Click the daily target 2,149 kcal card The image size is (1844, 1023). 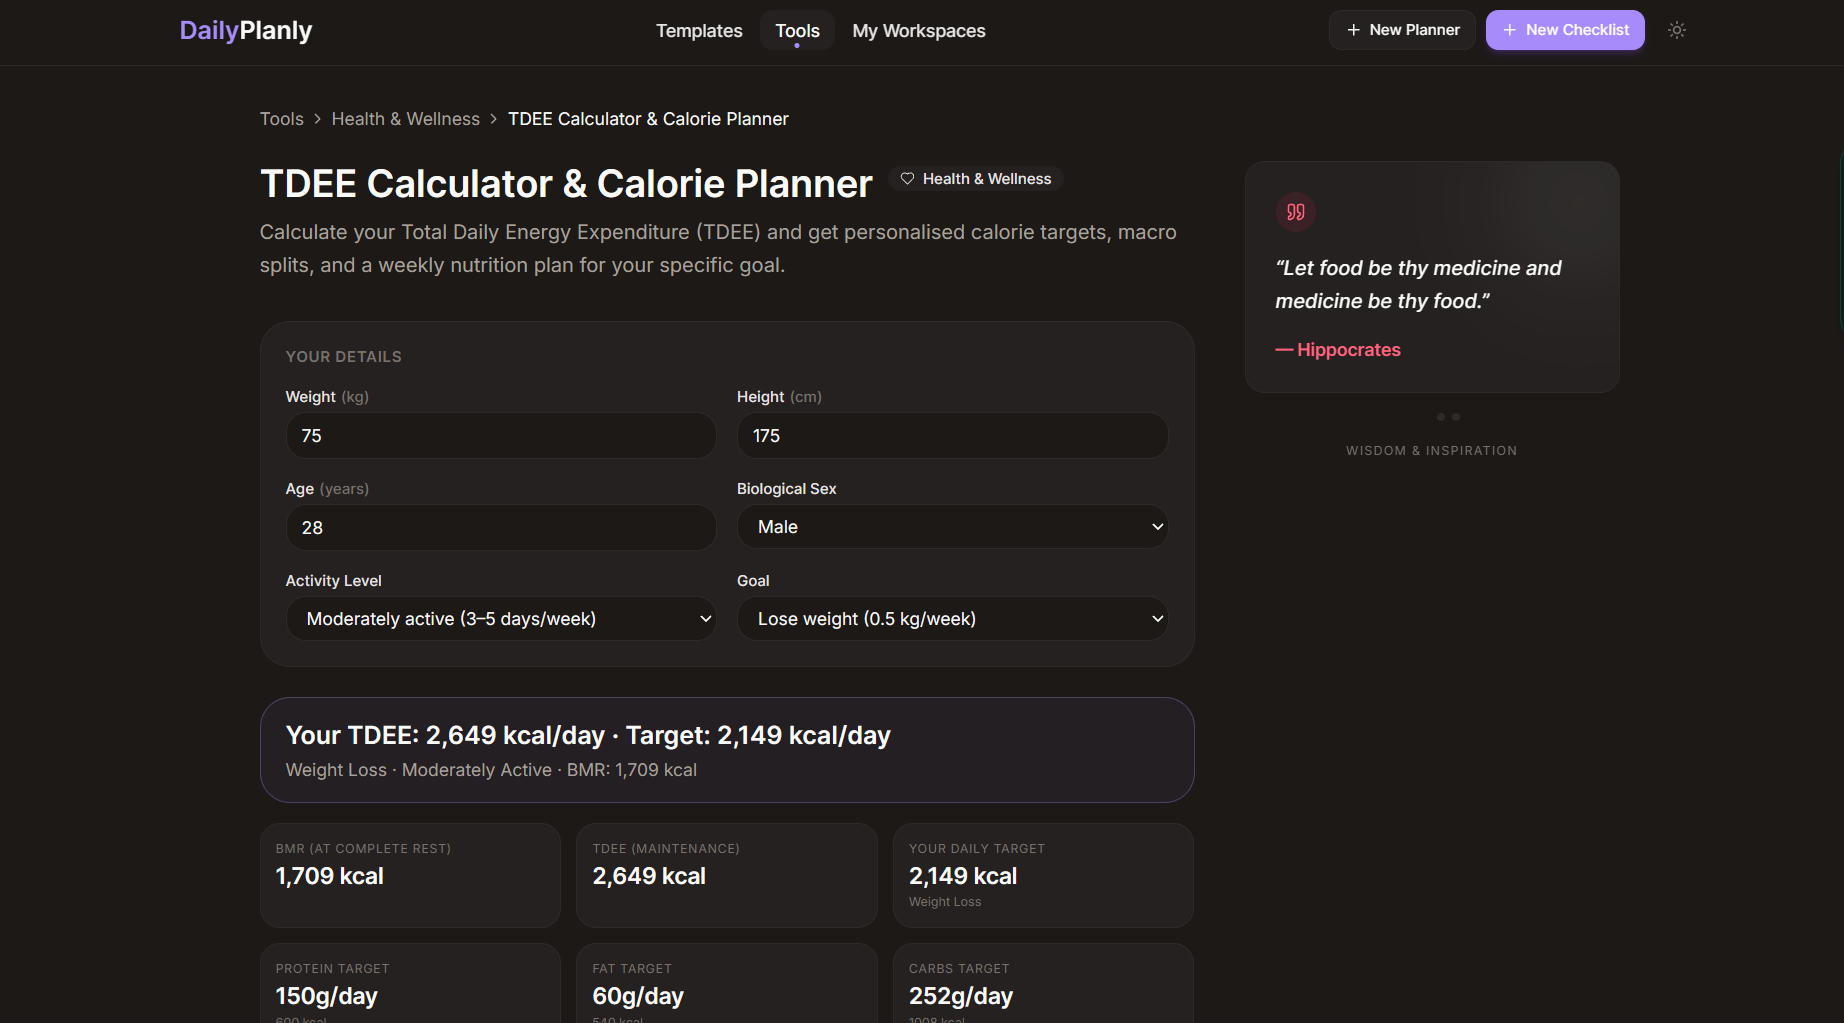1043,875
